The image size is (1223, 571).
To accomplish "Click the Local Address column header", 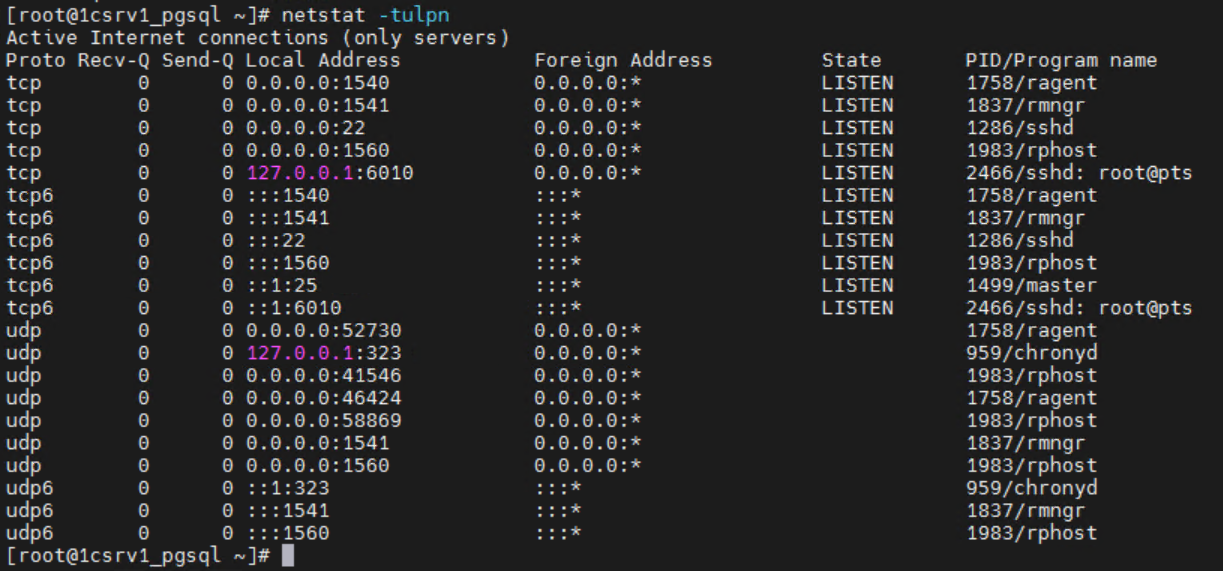I will tap(323, 61).
